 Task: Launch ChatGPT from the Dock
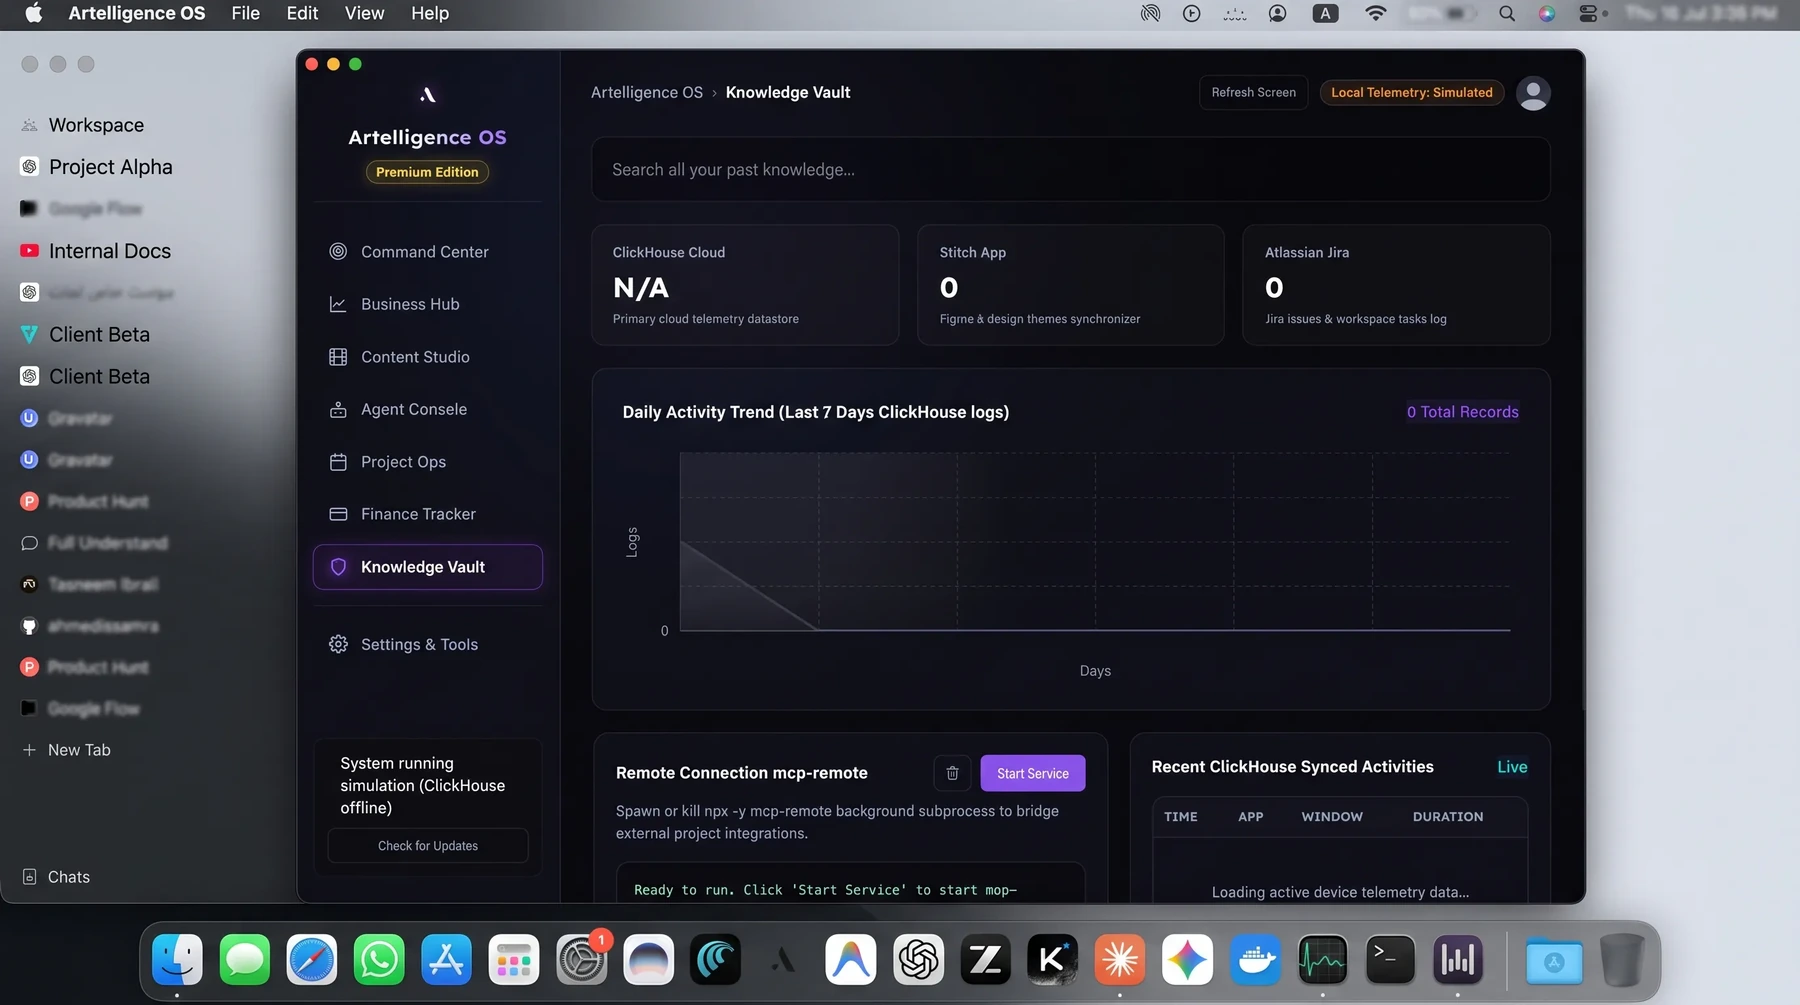(918, 960)
